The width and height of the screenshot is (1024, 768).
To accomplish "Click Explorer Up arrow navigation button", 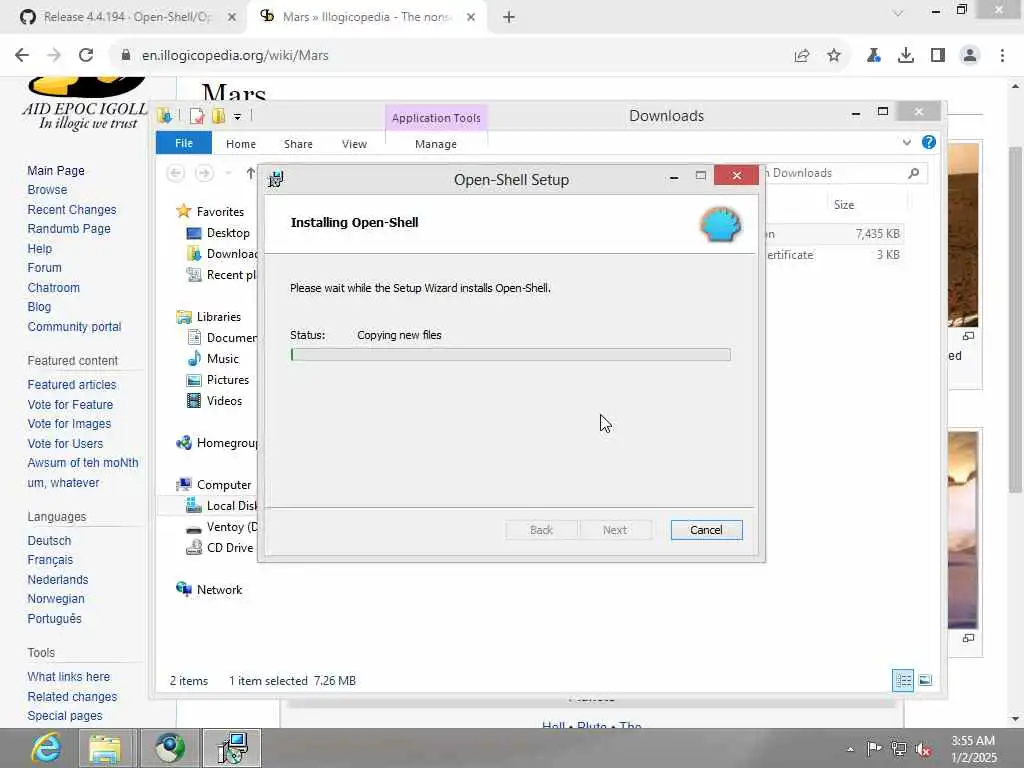I will 251,173.
